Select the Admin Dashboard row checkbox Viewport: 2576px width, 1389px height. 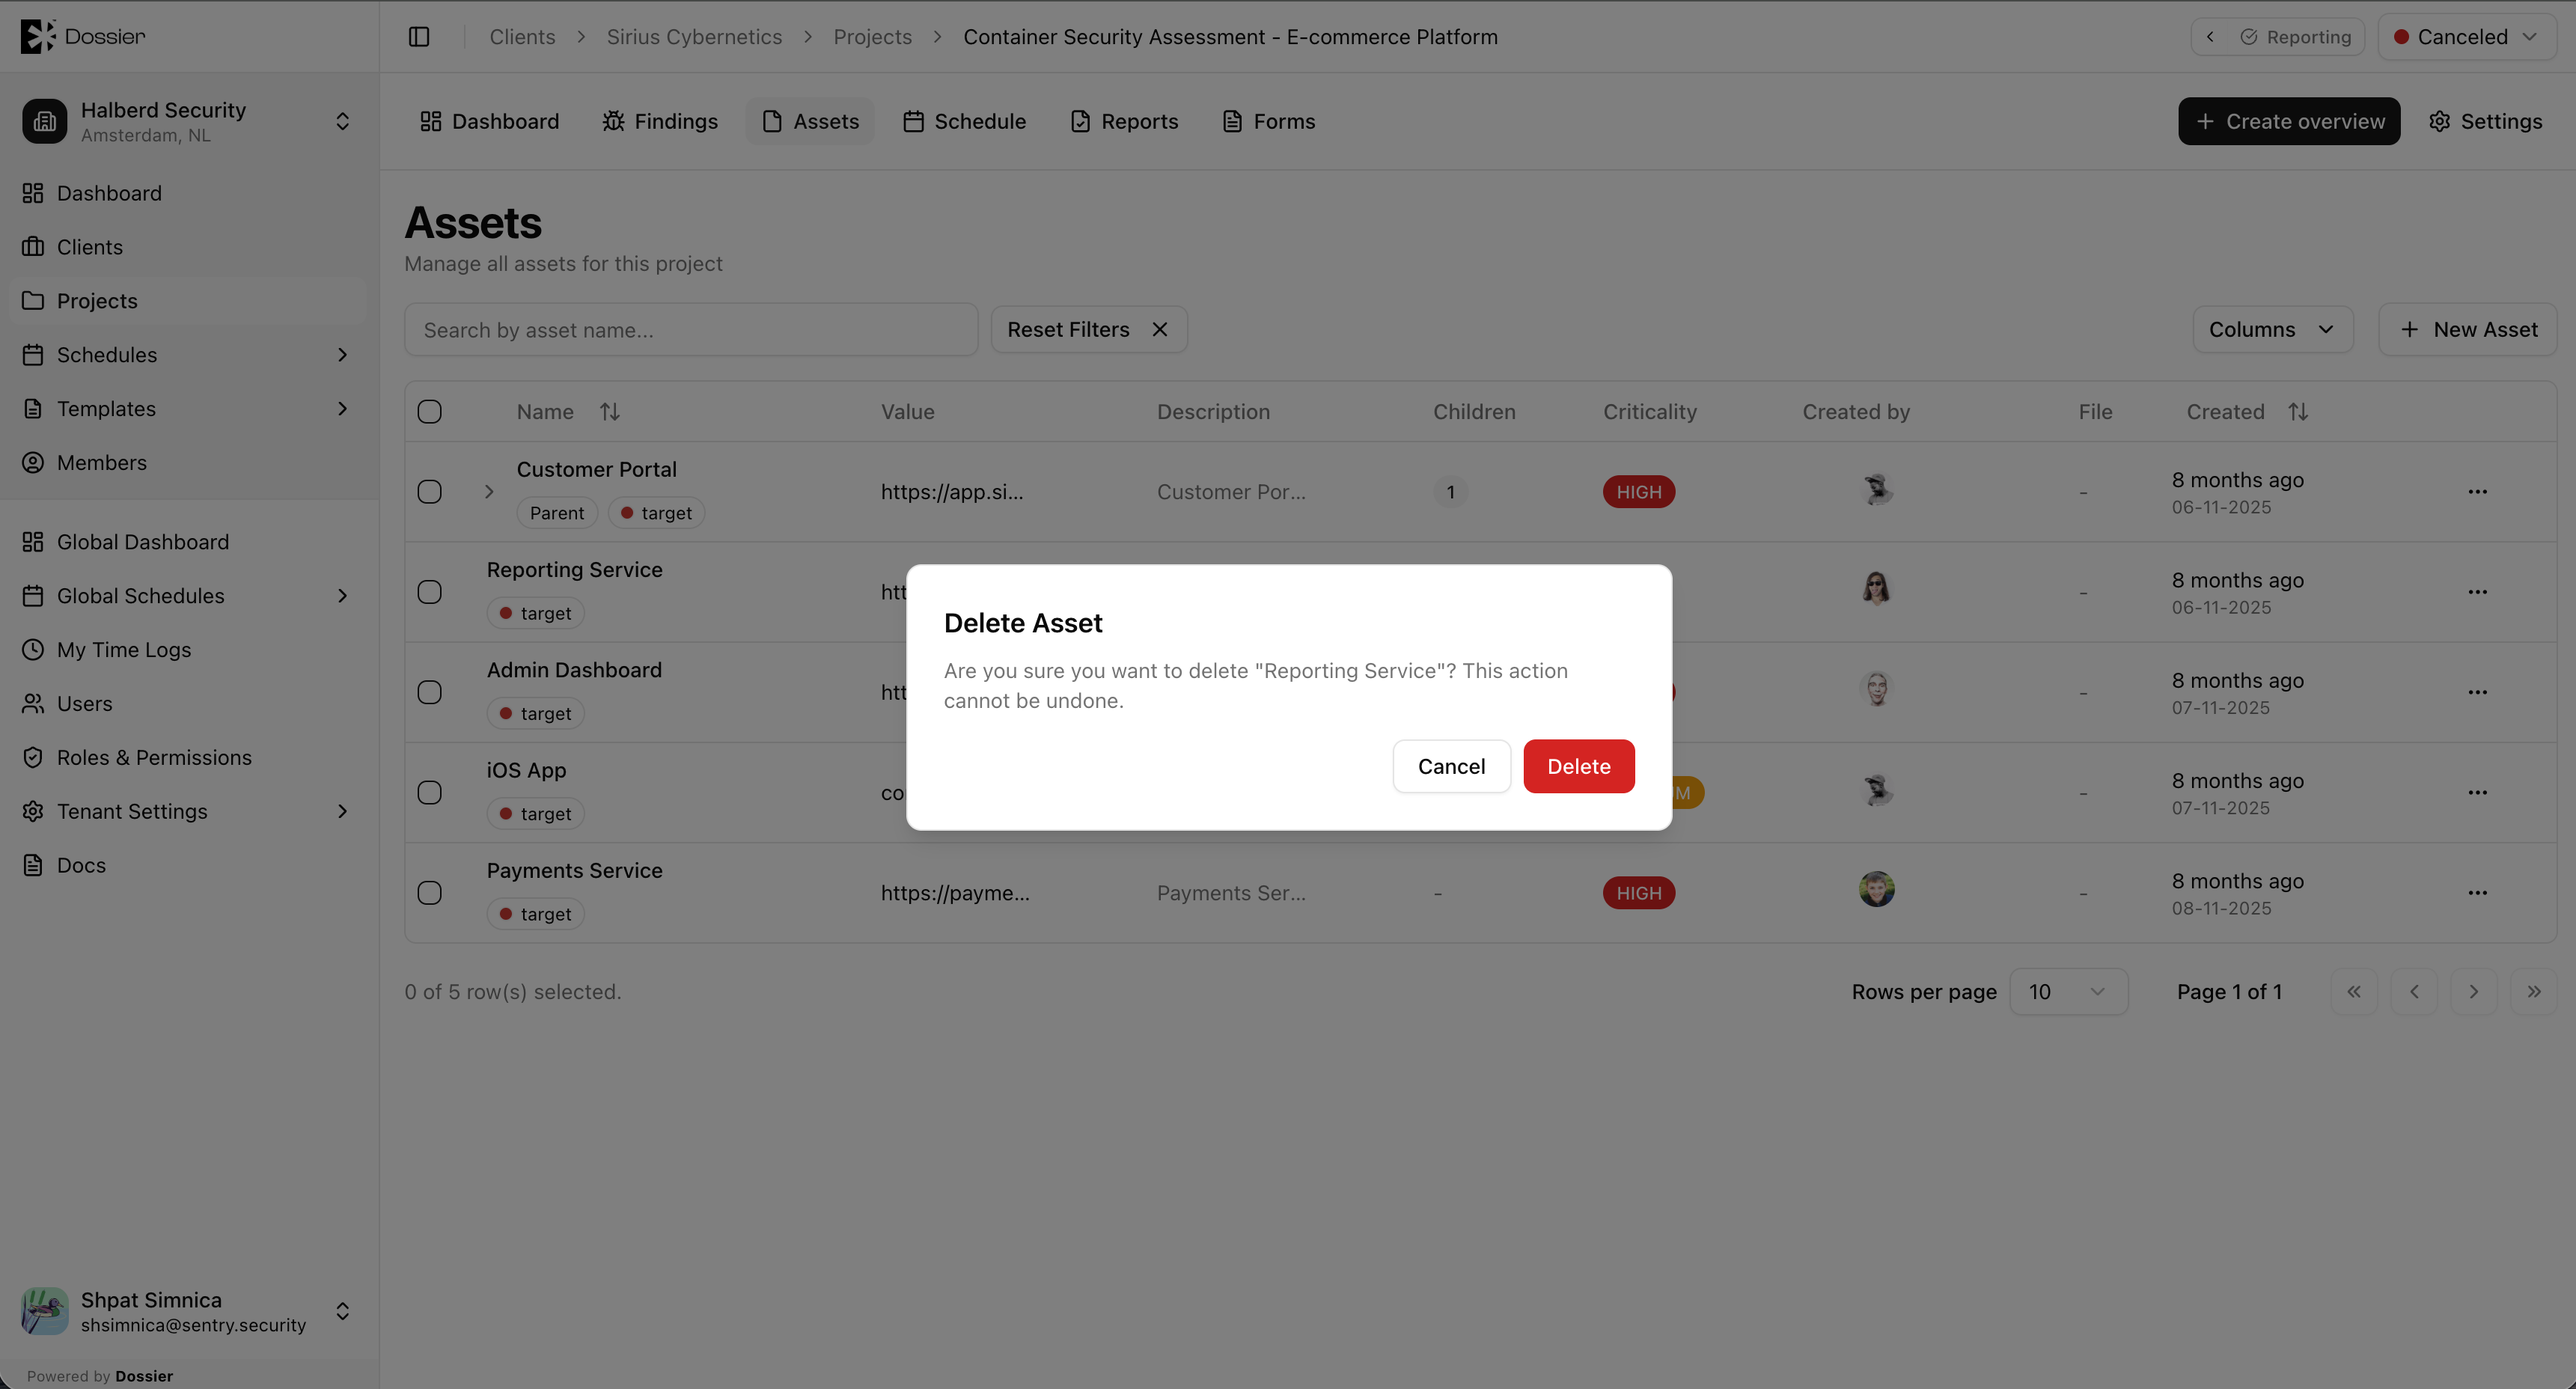tap(430, 692)
